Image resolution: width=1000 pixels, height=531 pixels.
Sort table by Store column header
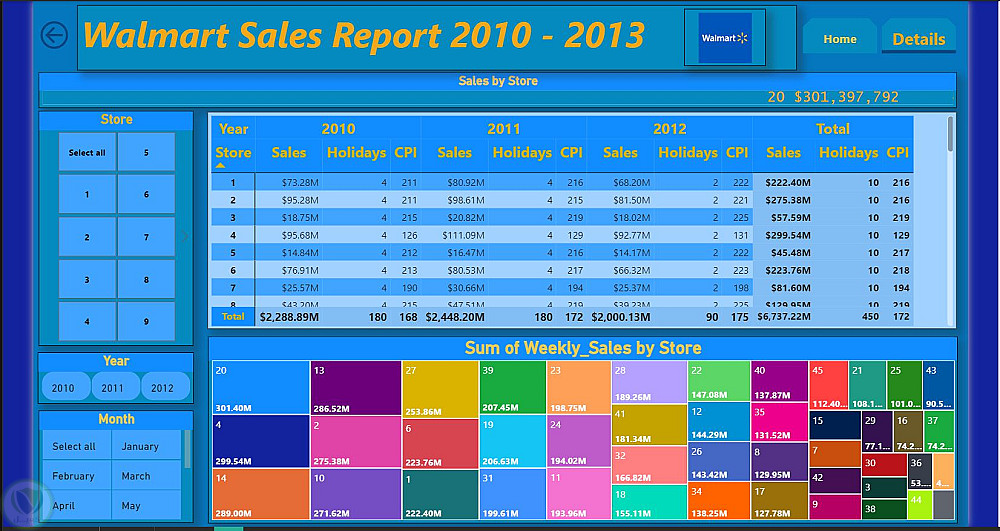coord(233,153)
